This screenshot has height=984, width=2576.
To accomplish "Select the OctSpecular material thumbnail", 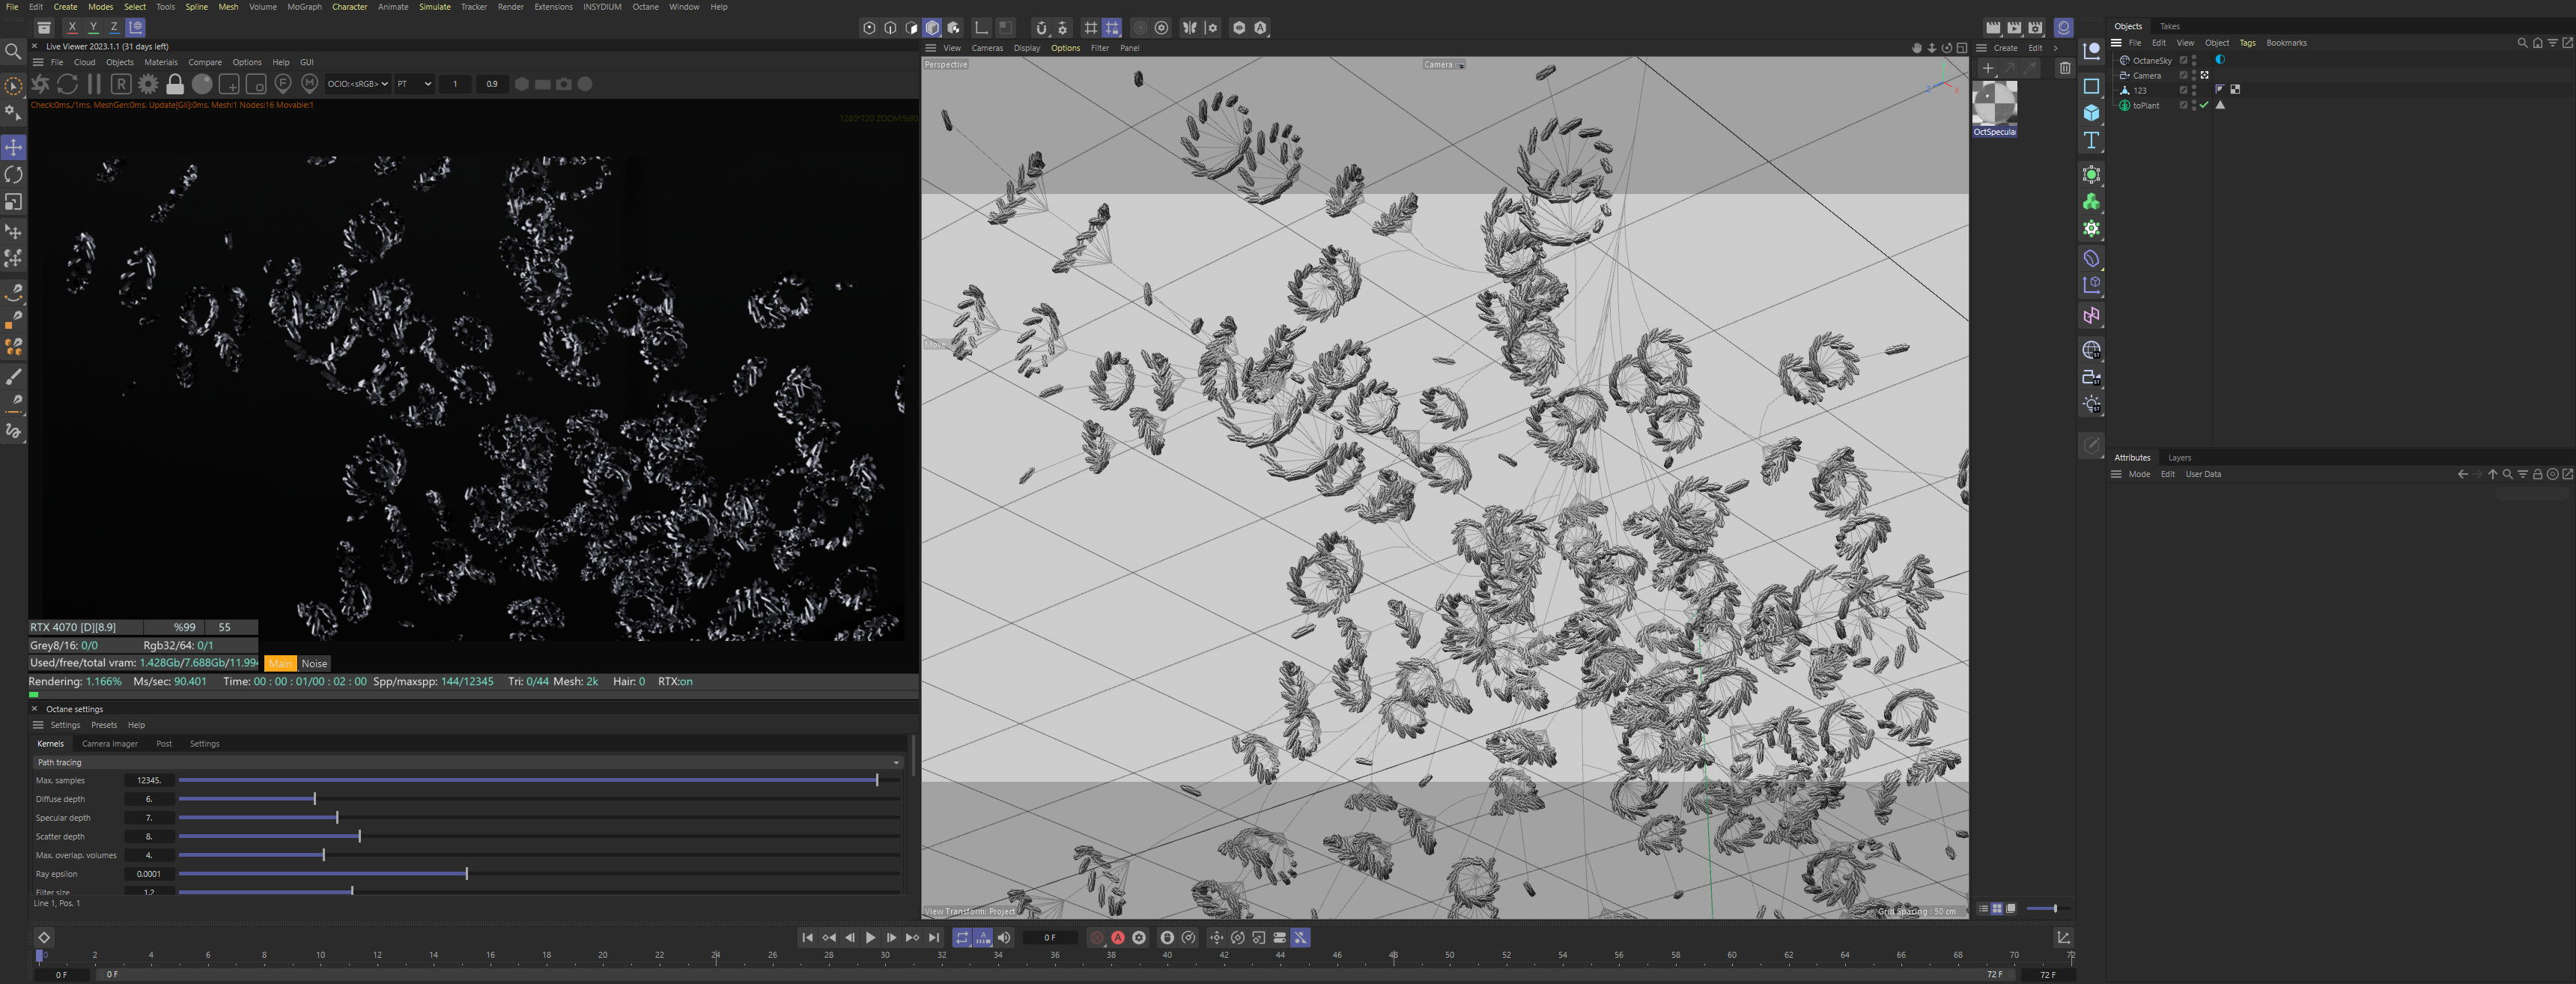I will pos(1994,104).
